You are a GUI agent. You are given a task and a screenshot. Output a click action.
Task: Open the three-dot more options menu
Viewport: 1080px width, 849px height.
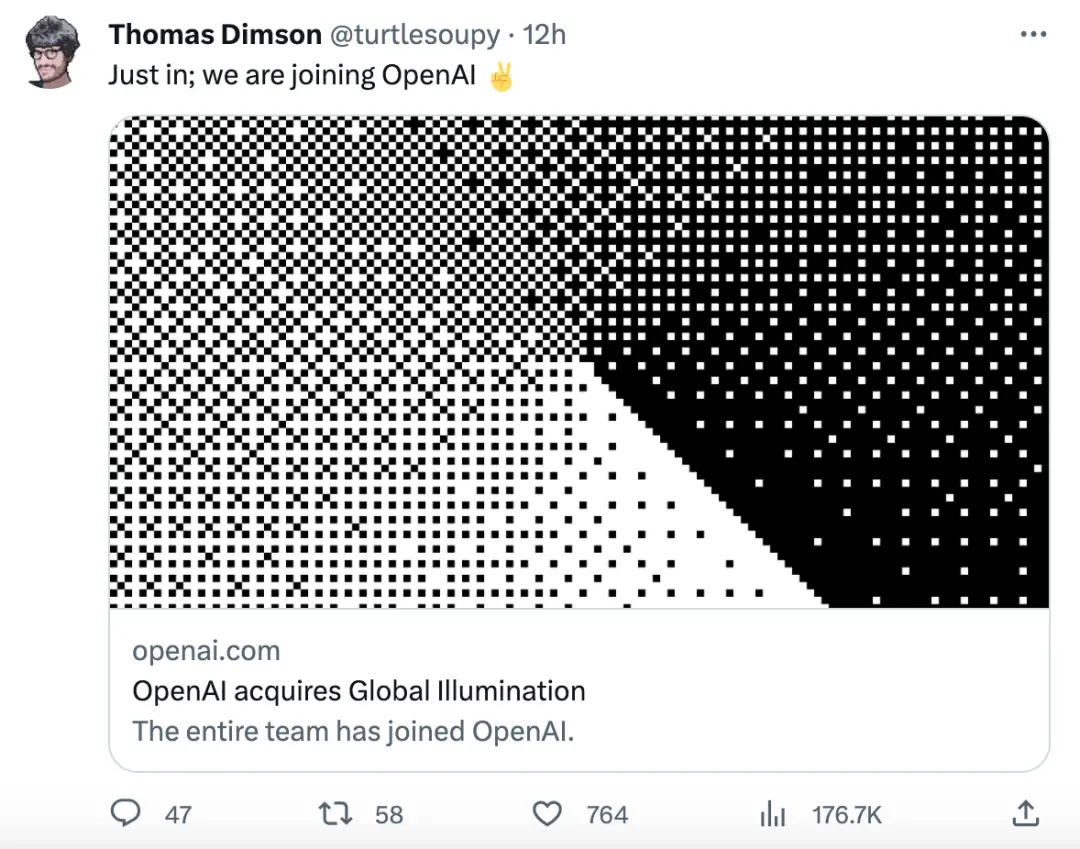[x=1033, y=34]
